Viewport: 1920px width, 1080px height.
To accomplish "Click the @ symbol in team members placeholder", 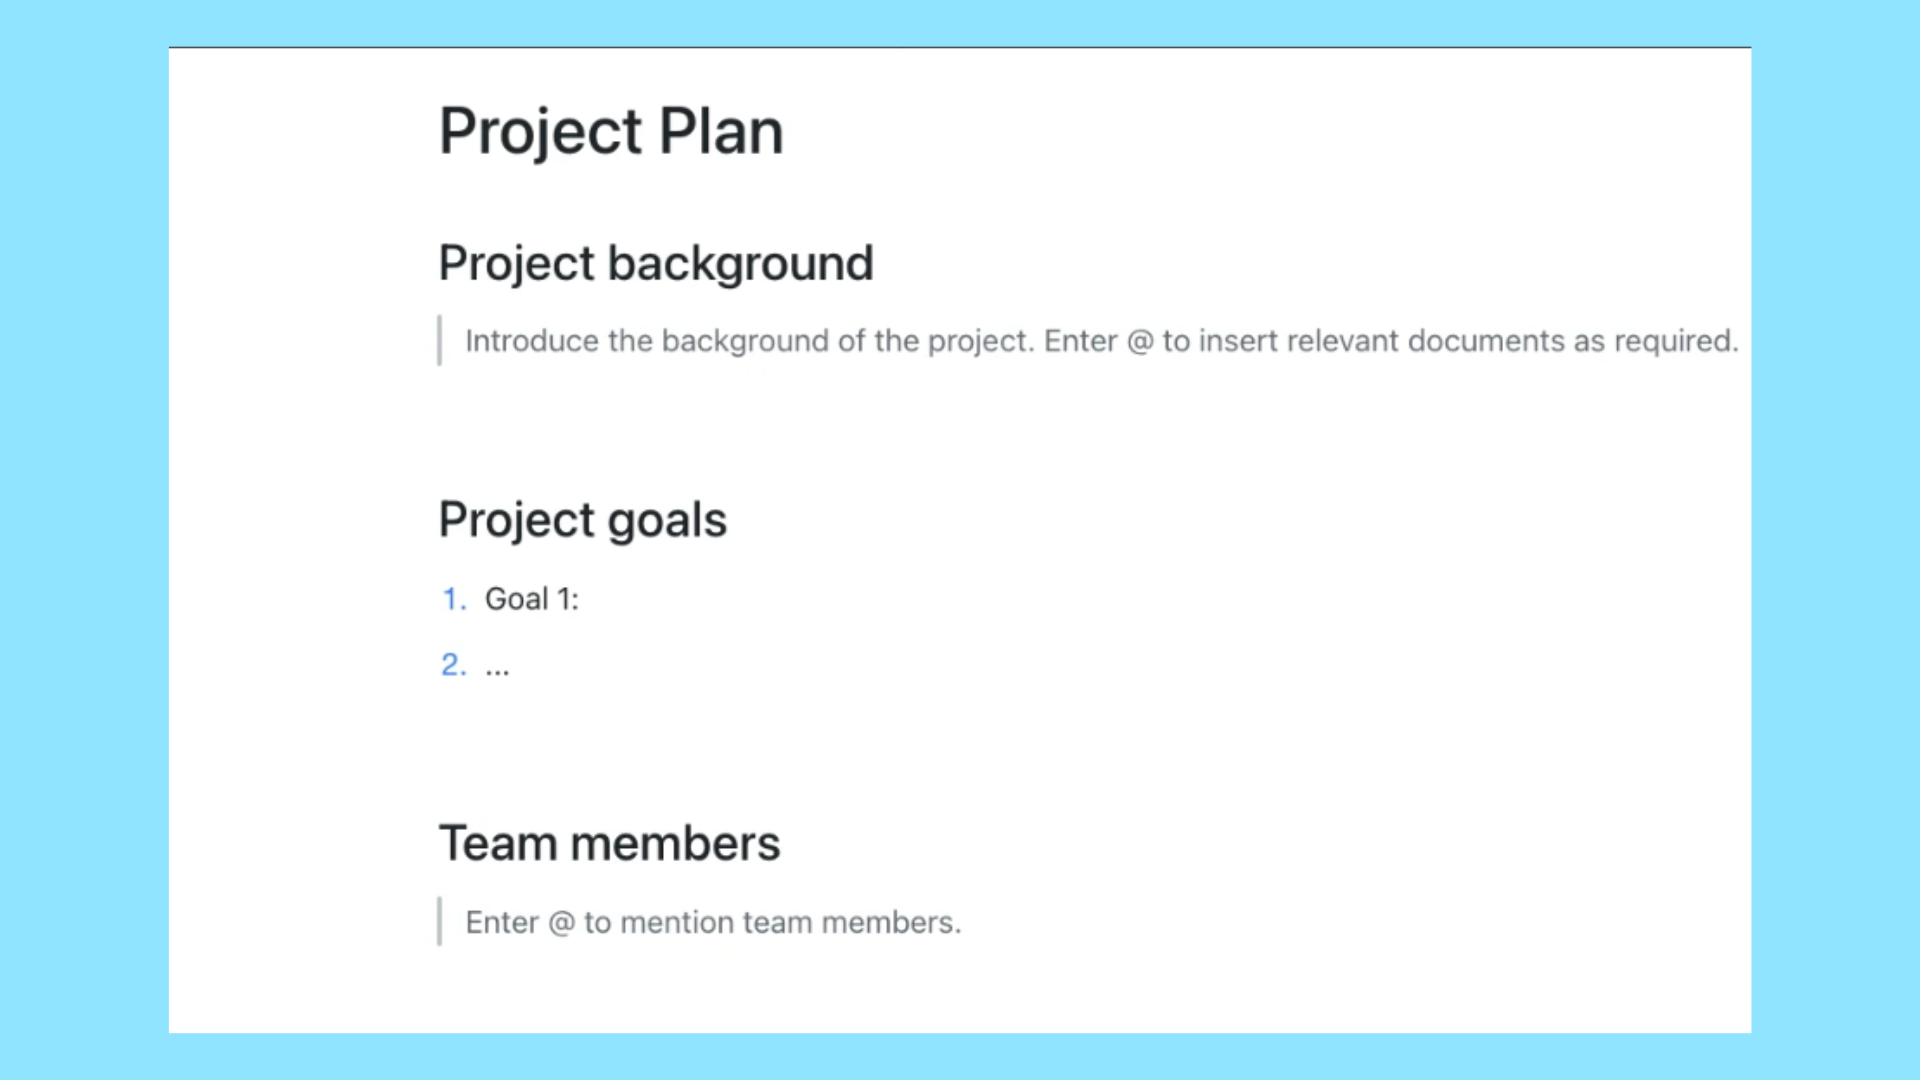I will coord(562,923).
